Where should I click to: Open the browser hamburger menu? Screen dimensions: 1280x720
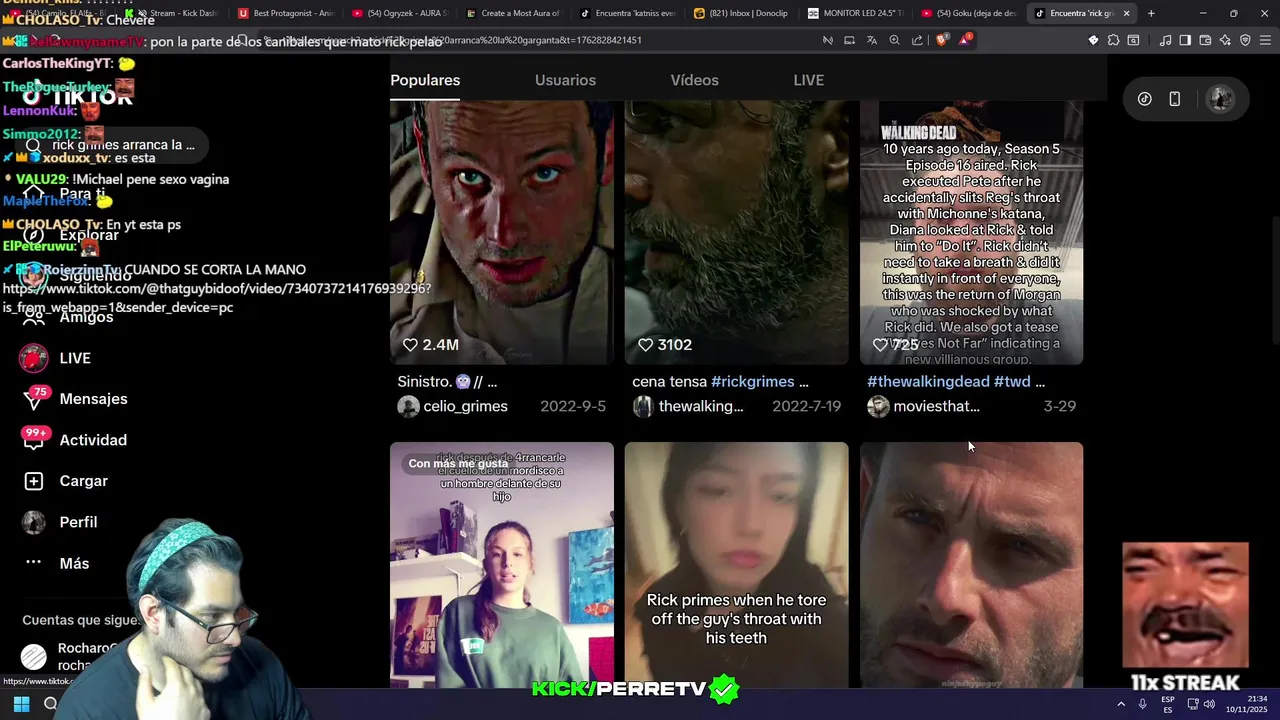click(1265, 40)
